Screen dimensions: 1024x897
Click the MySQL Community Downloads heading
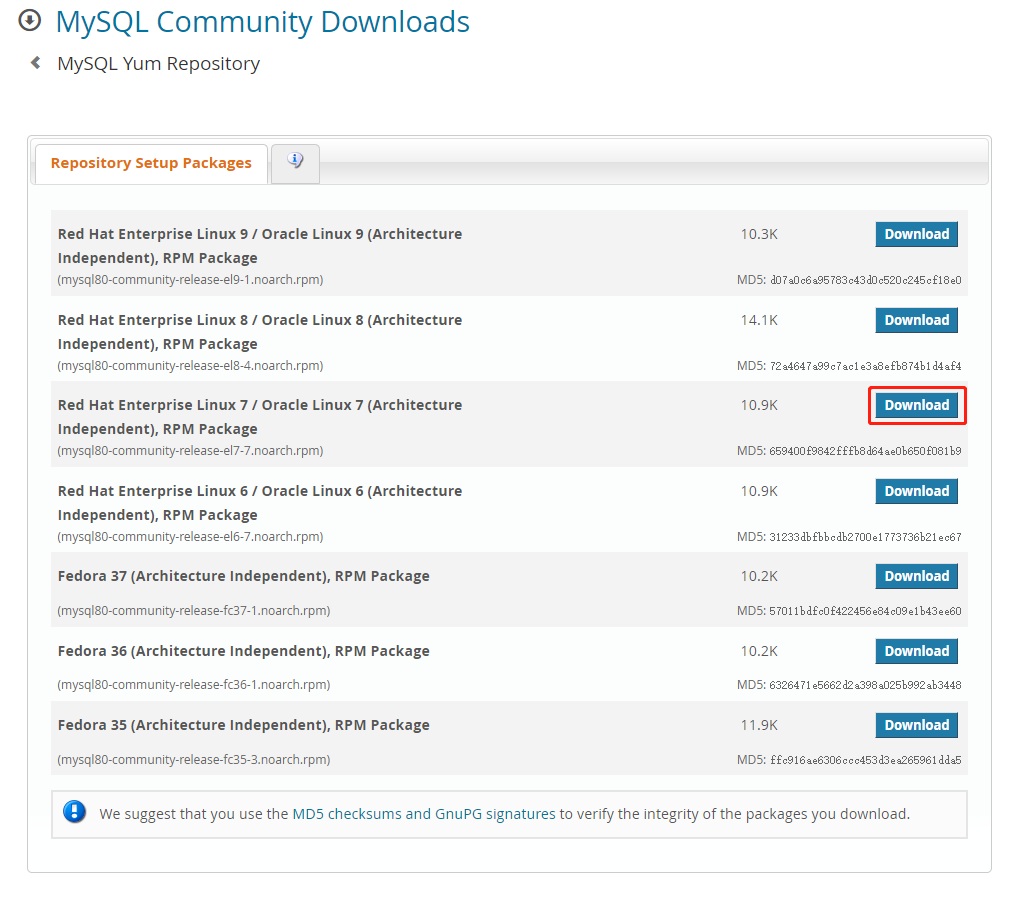pos(262,22)
